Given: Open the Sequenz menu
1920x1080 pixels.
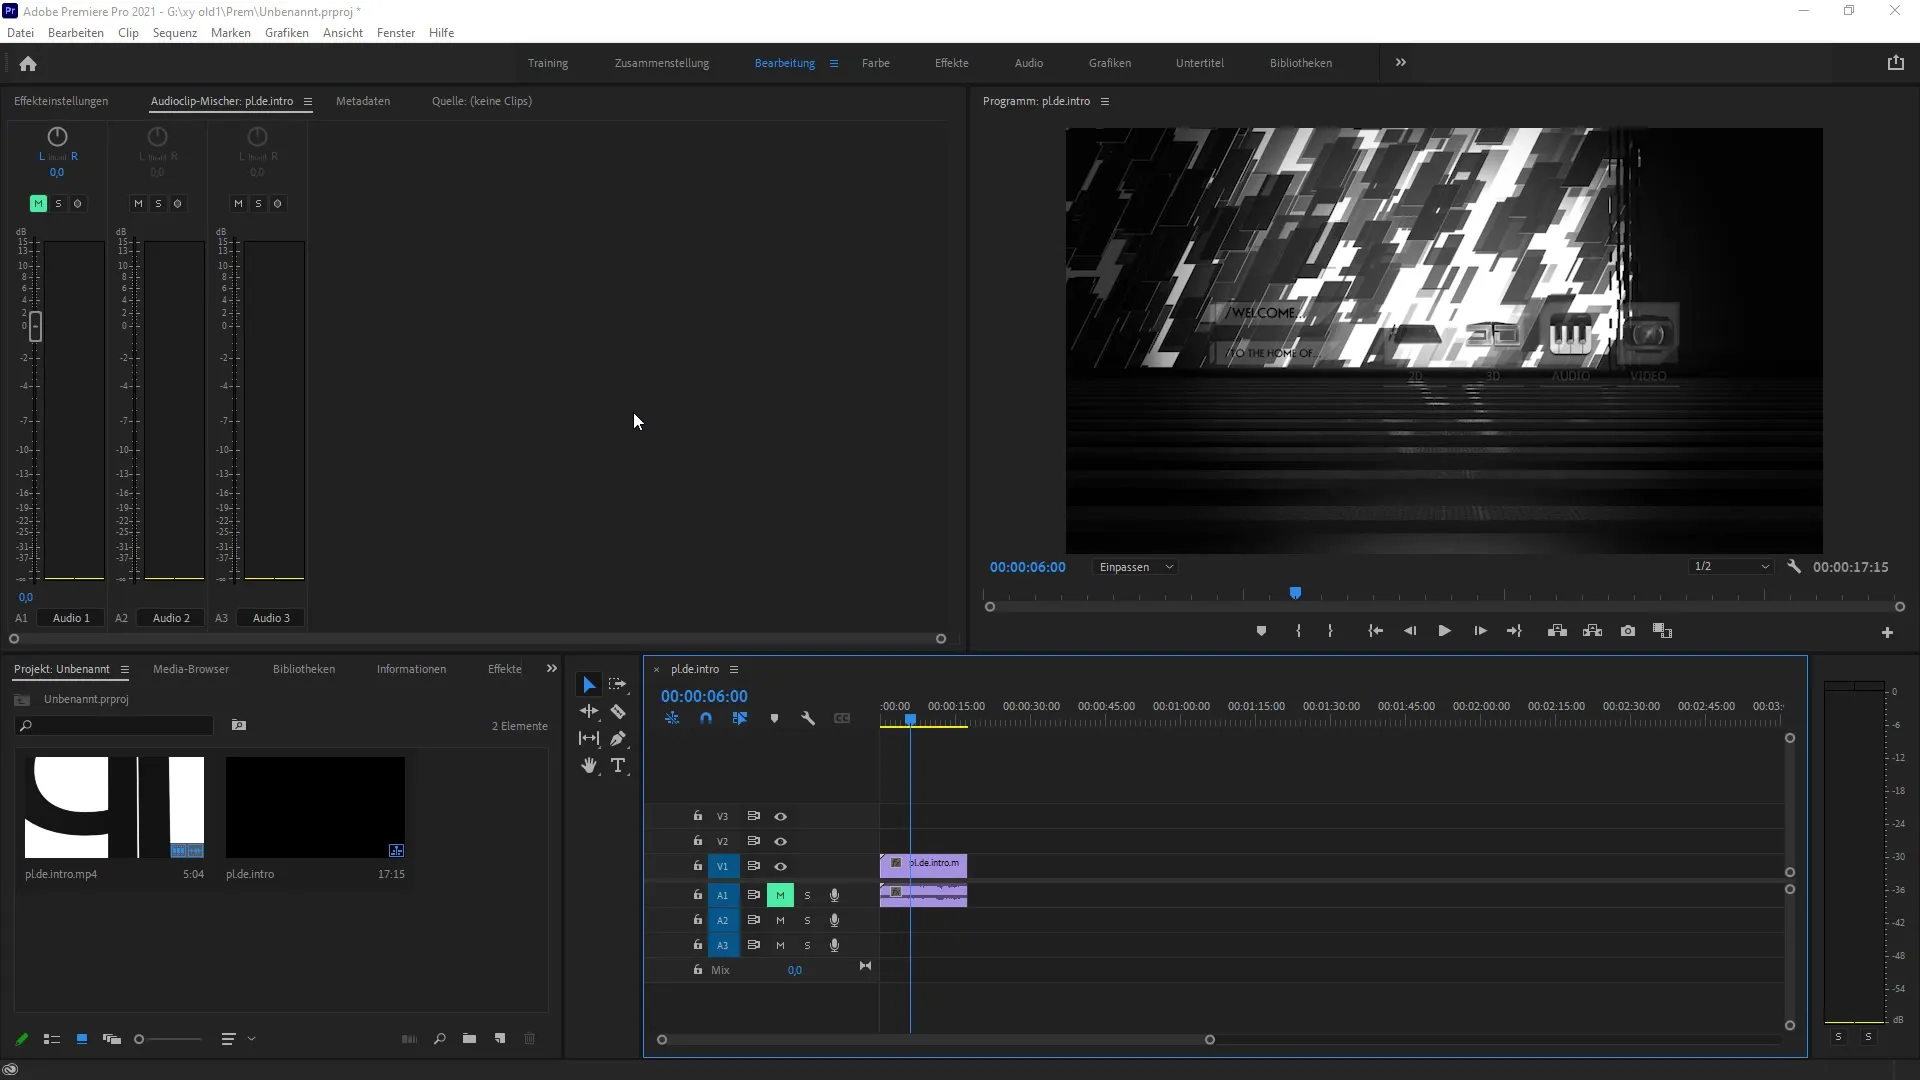Looking at the screenshot, I should (x=175, y=33).
